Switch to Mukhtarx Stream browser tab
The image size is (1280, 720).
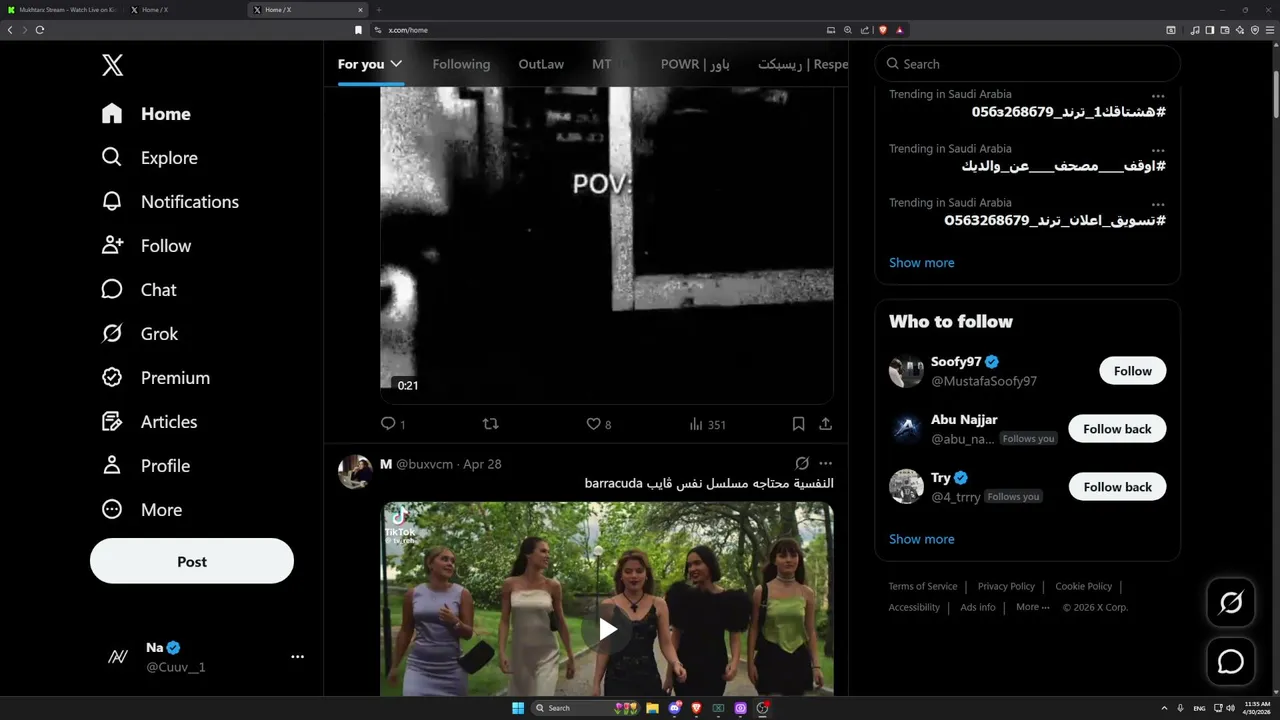pos(62,9)
